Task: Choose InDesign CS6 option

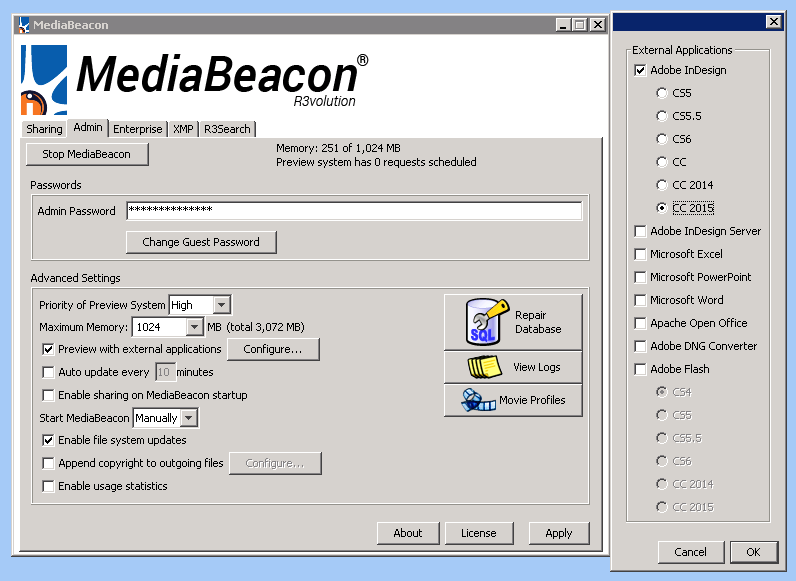Action: coord(661,139)
